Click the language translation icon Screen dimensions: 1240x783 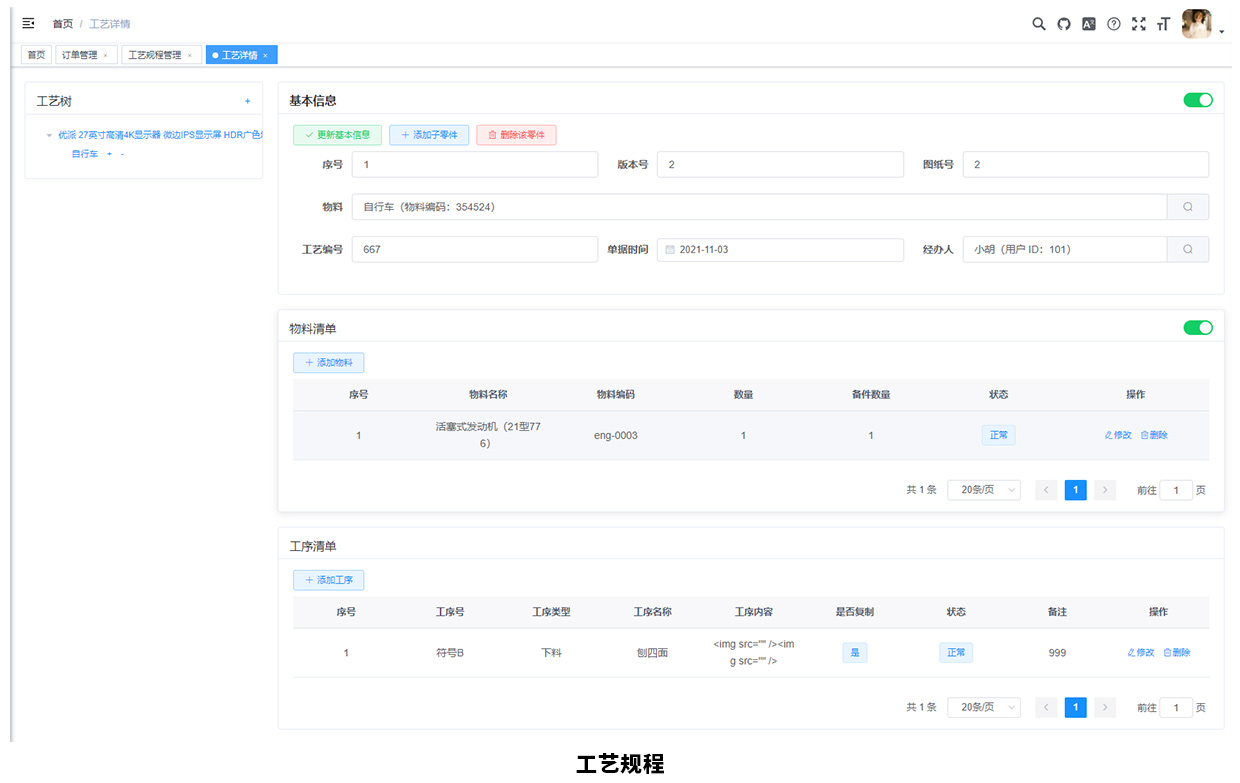[1089, 24]
